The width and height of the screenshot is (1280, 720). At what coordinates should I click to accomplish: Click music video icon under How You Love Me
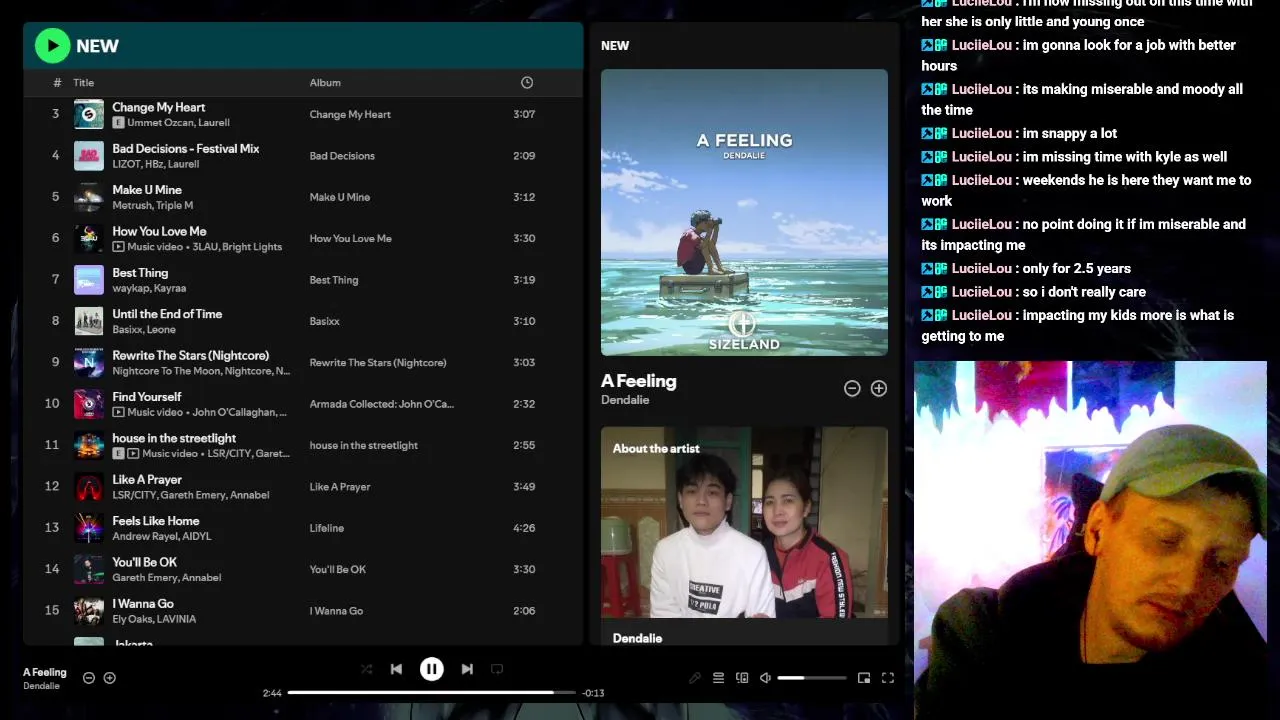click(118, 247)
